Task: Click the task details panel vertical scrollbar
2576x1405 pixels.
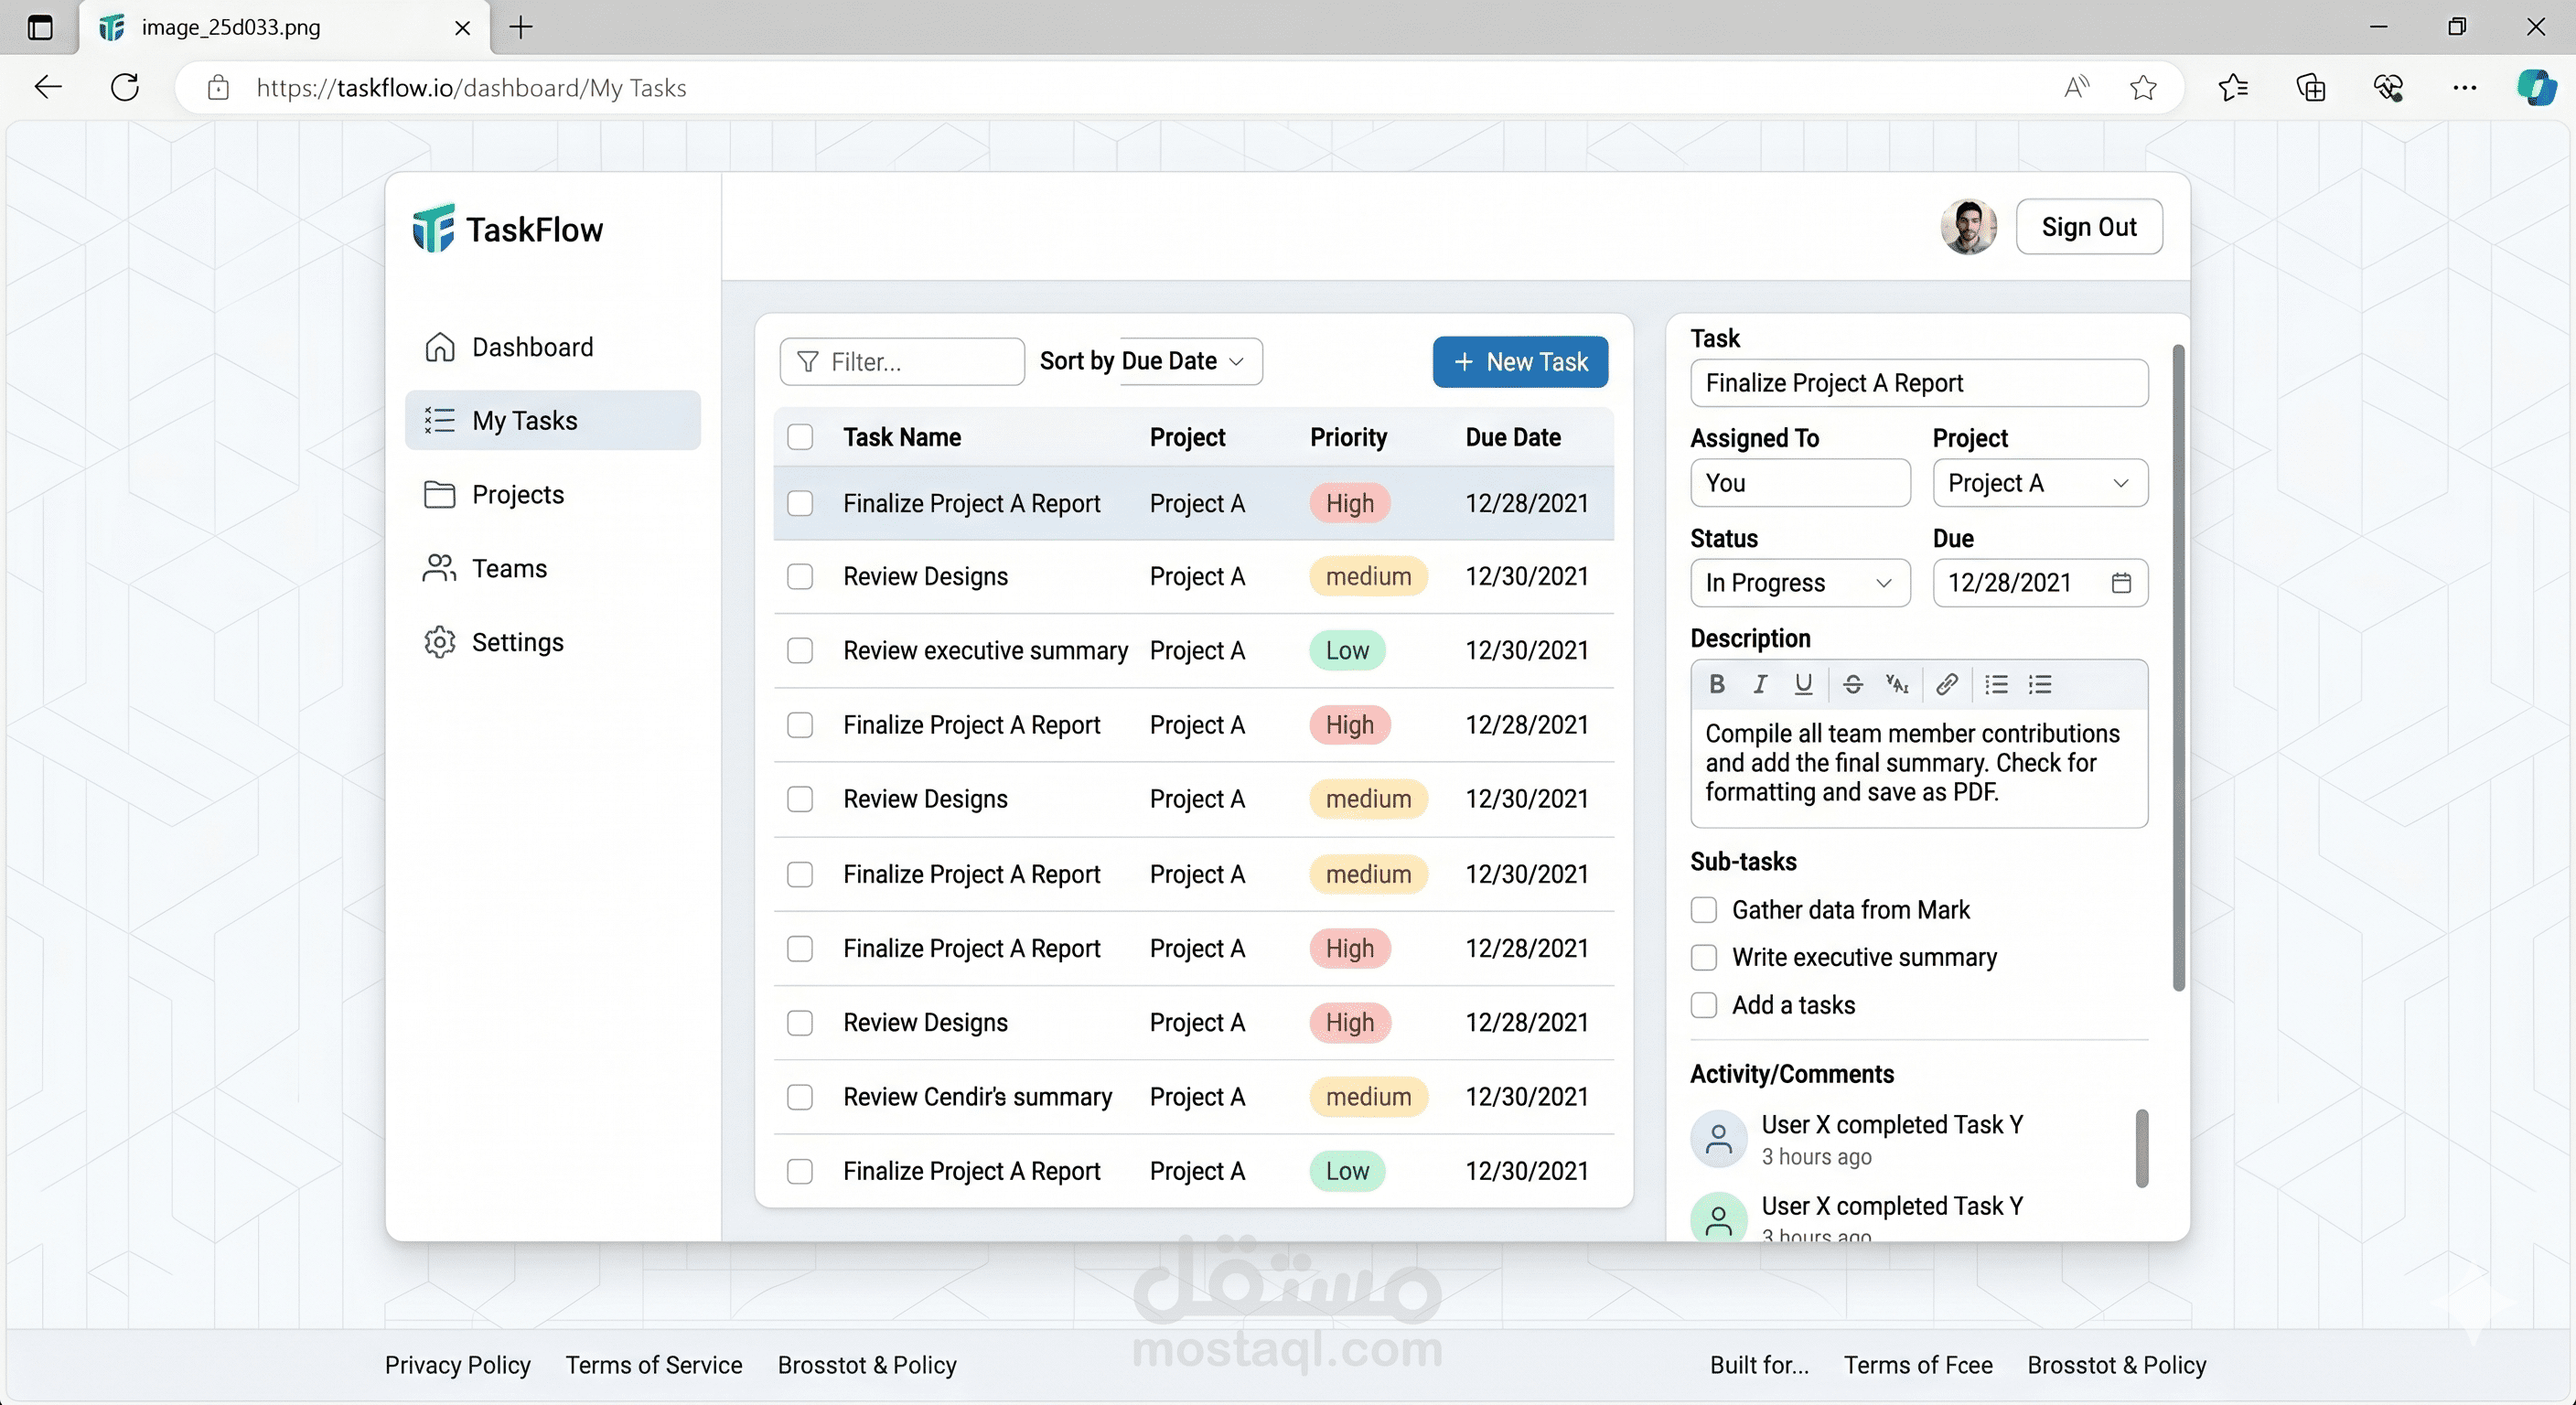Action: point(2178,668)
